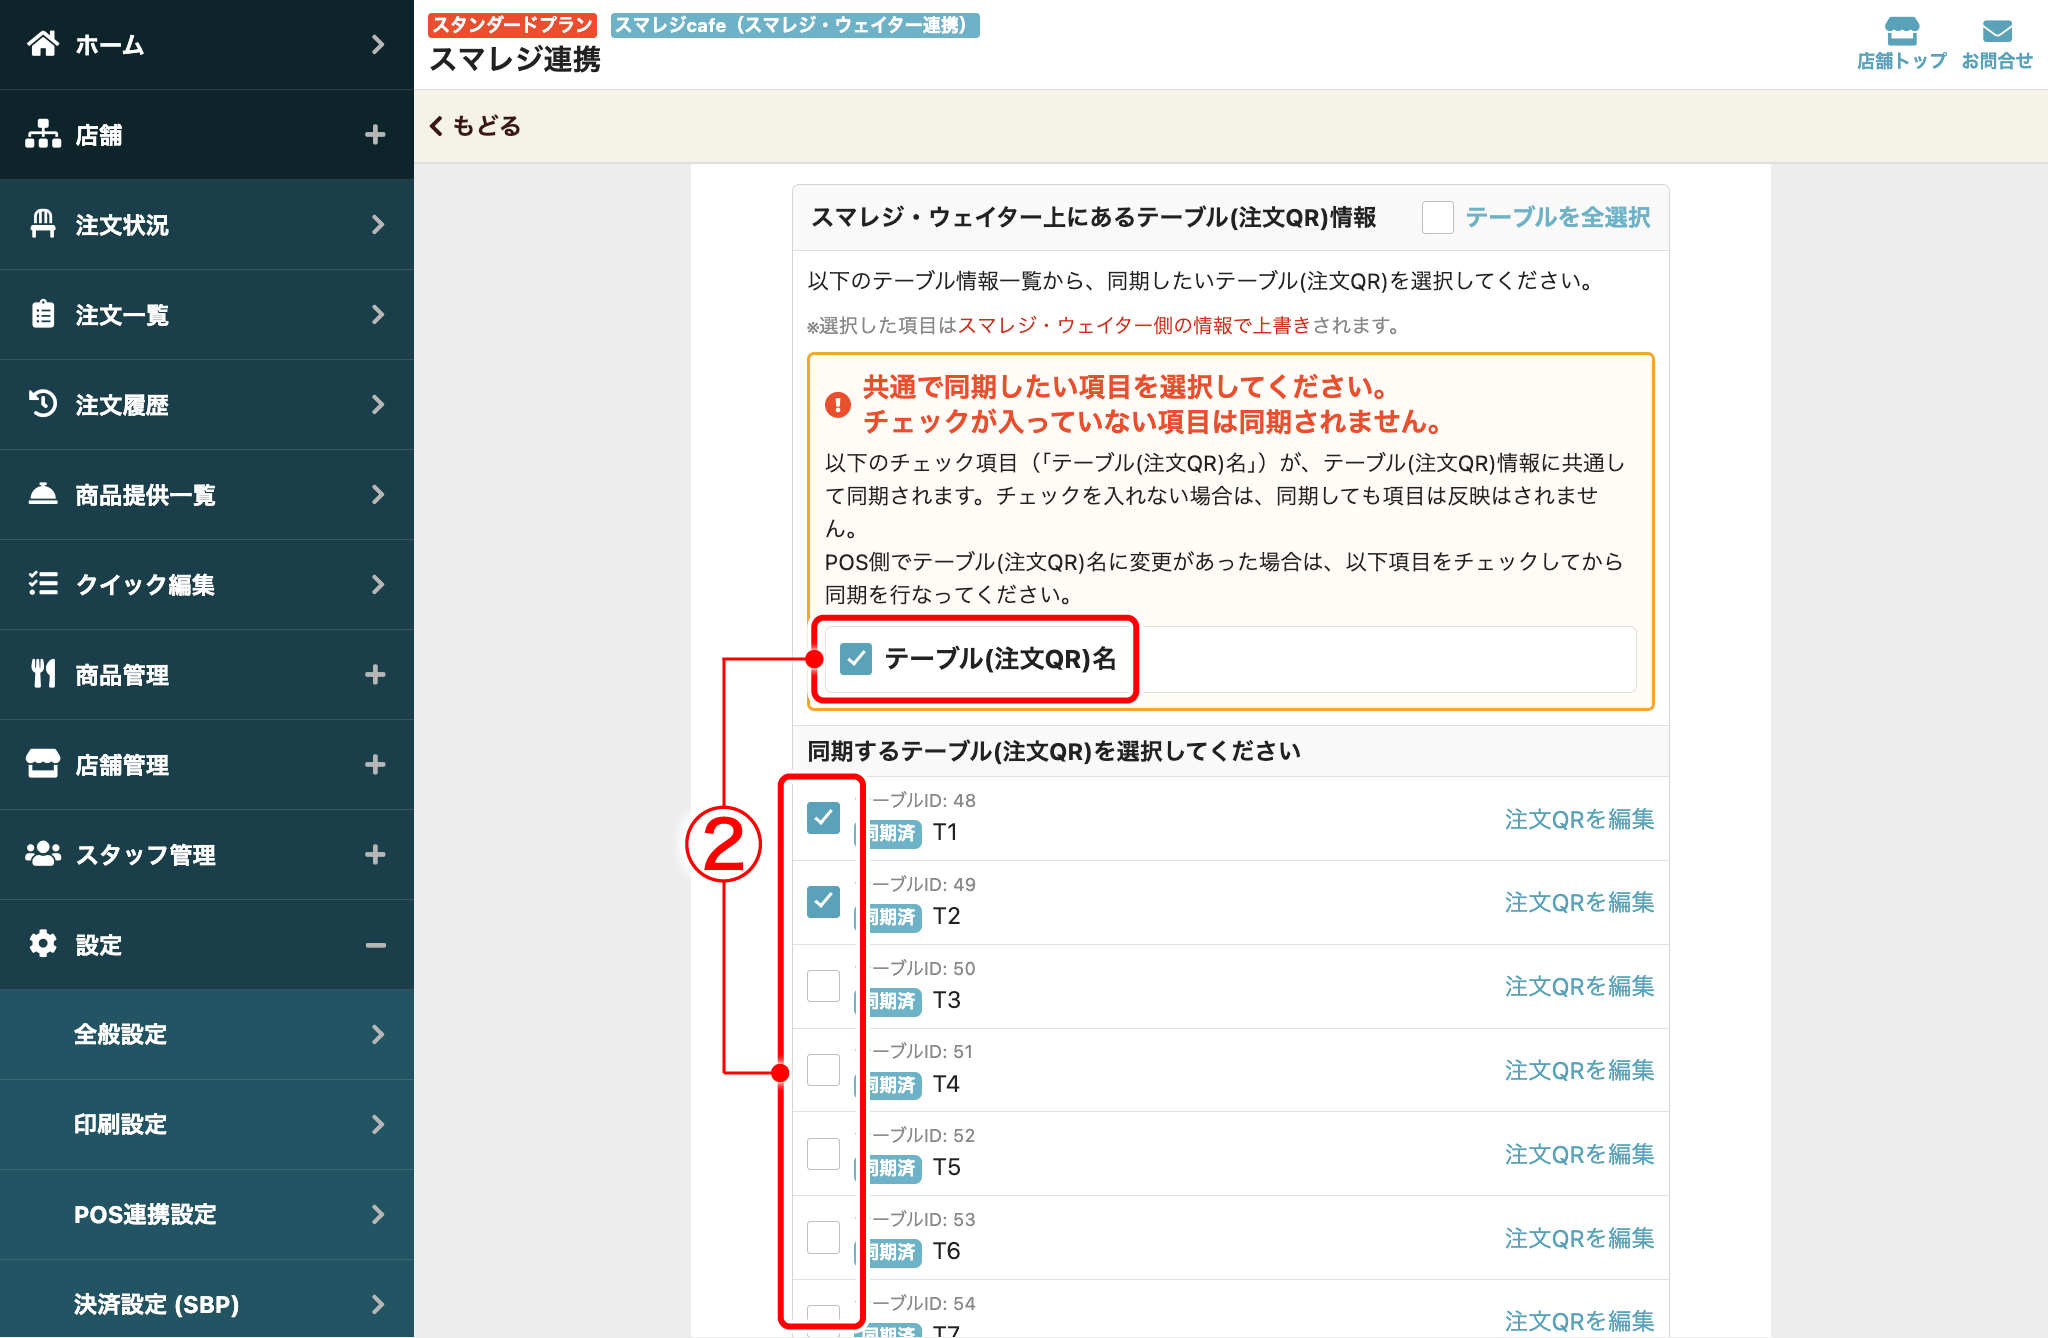Click the 店舗トップ shop icon

point(1901,30)
